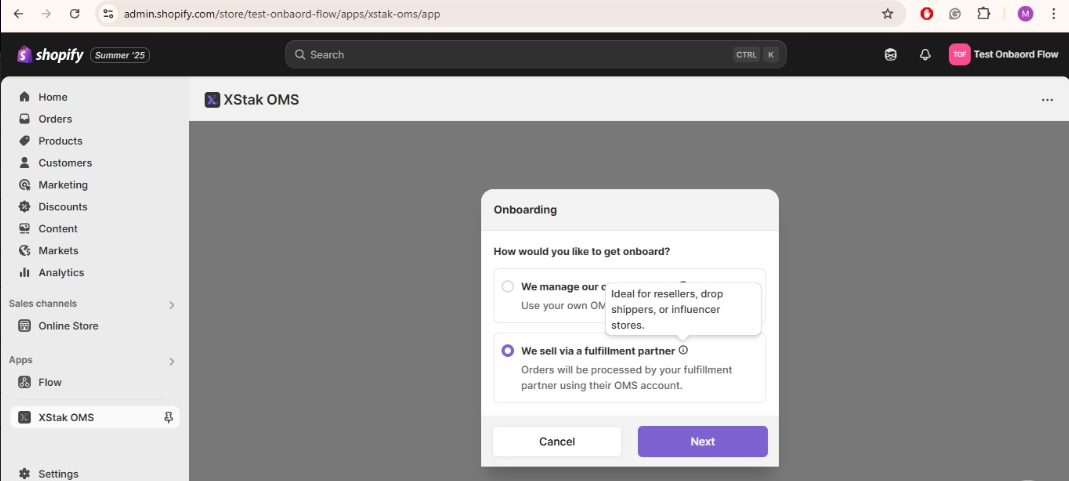The width and height of the screenshot is (1069, 481).
Task: Select the 'We manage our own' radio option
Action: tap(508, 286)
